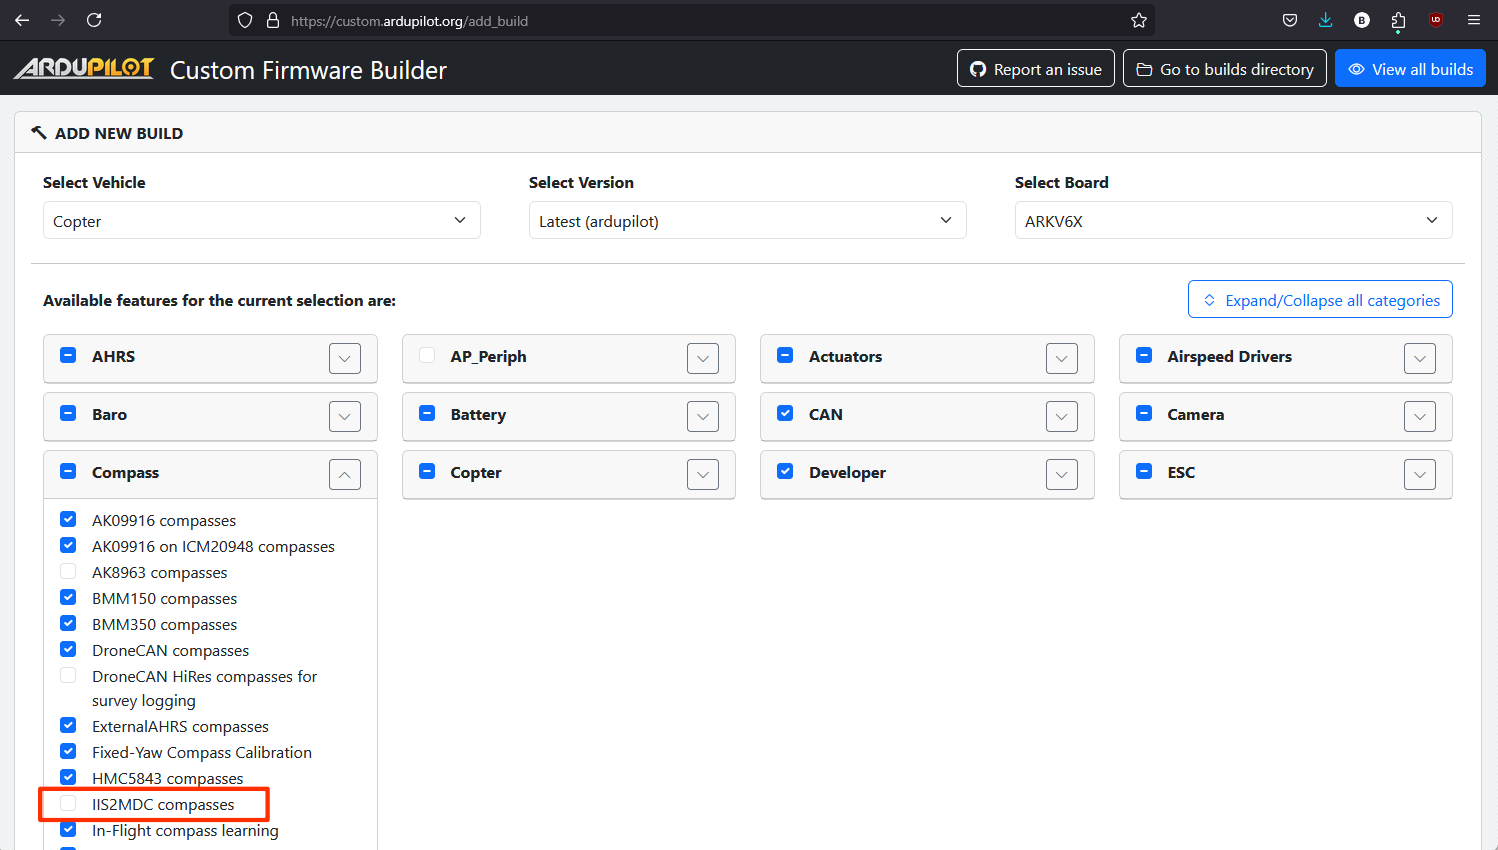Expand the Battery category
Image resolution: width=1498 pixels, height=850 pixels.
[703, 416]
